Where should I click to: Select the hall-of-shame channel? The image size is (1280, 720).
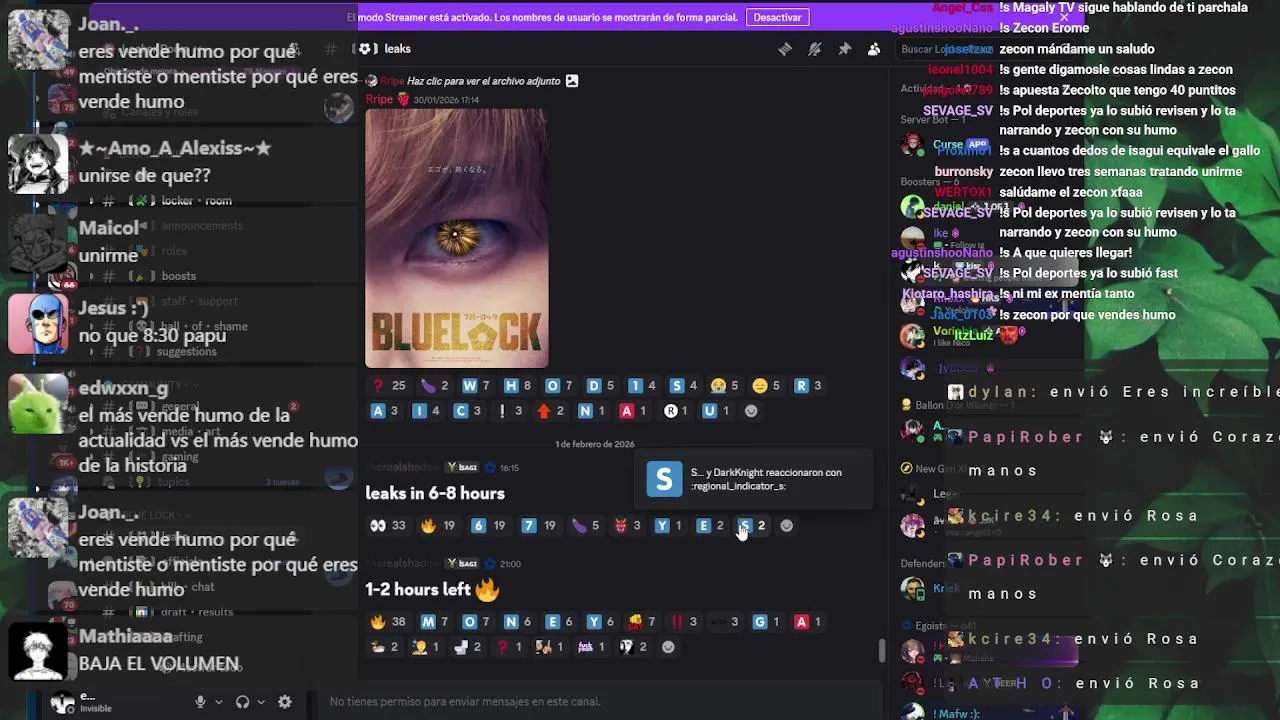coord(203,326)
